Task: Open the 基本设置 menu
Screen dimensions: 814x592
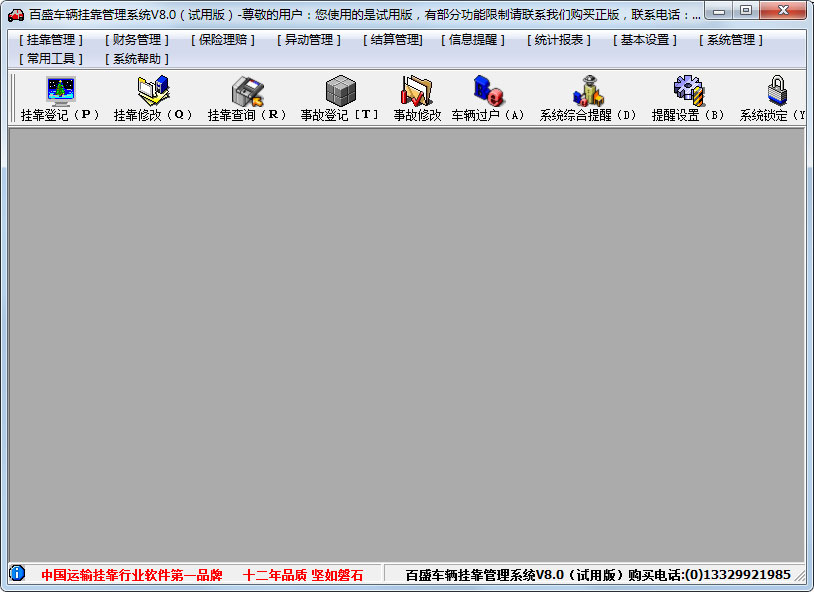Action: (645, 40)
